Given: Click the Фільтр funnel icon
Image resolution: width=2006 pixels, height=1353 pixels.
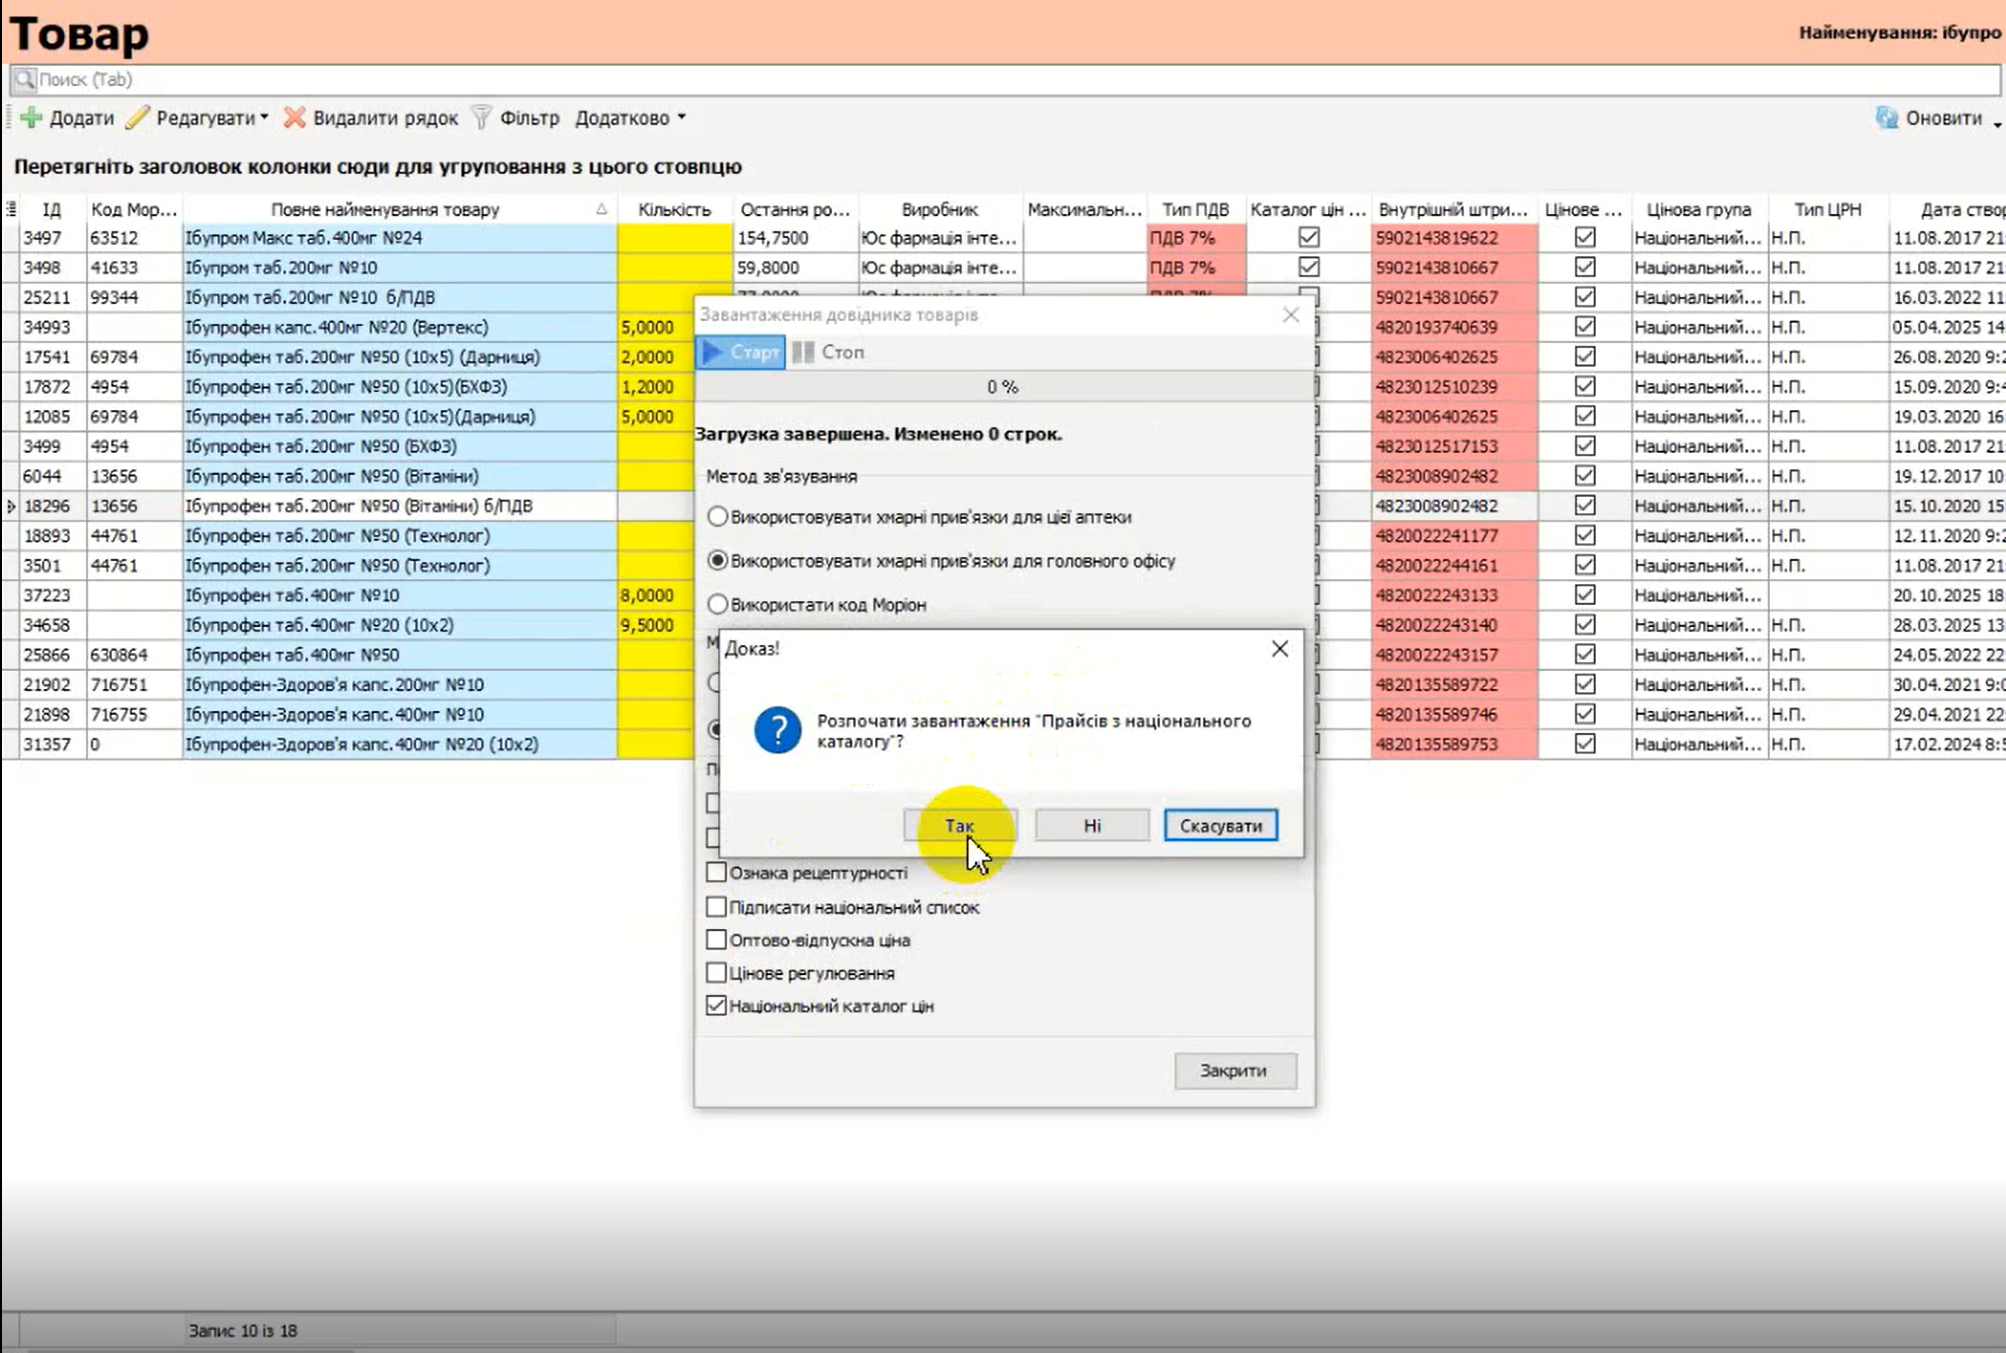Looking at the screenshot, I should point(482,118).
